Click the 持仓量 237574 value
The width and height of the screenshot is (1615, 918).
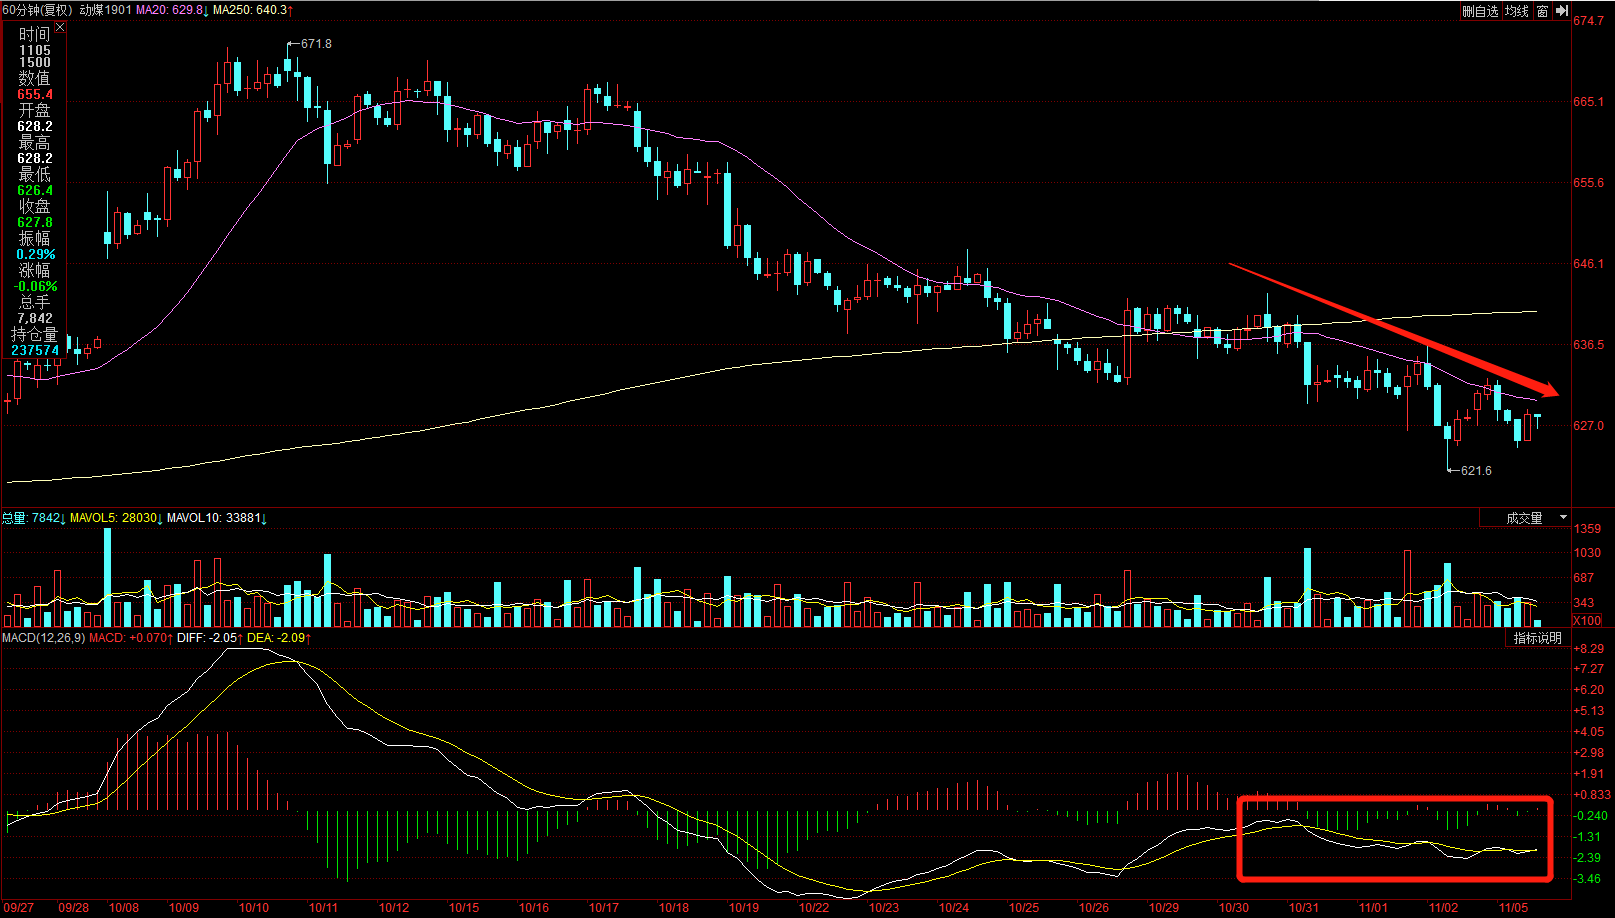click(35, 351)
